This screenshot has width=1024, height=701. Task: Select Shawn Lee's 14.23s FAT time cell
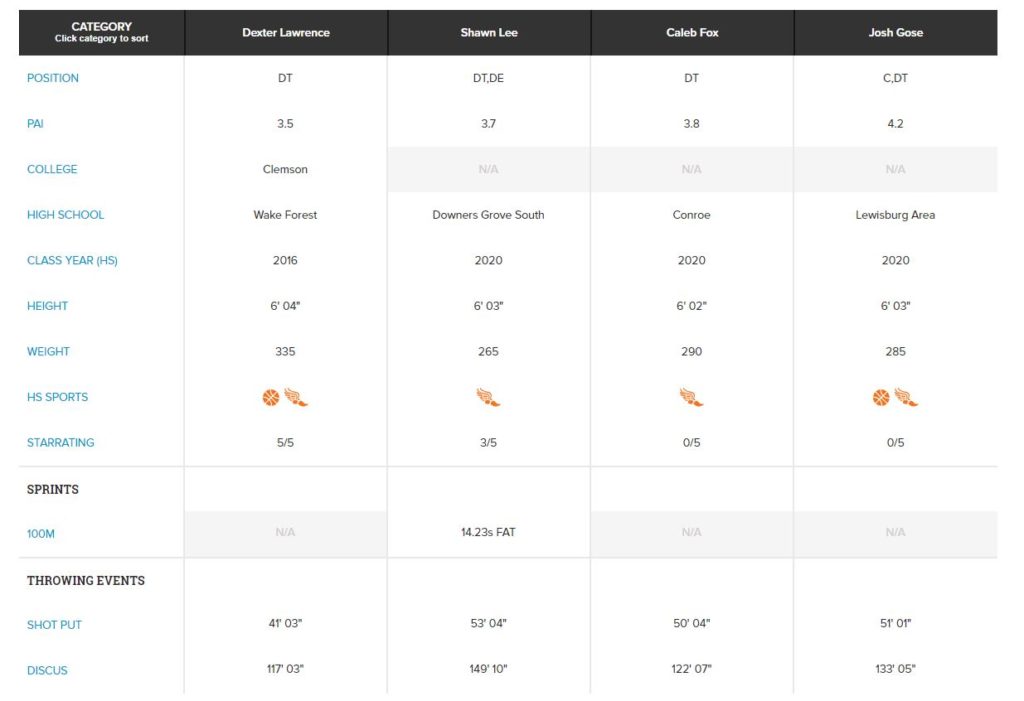pyautogui.click(x=488, y=534)
